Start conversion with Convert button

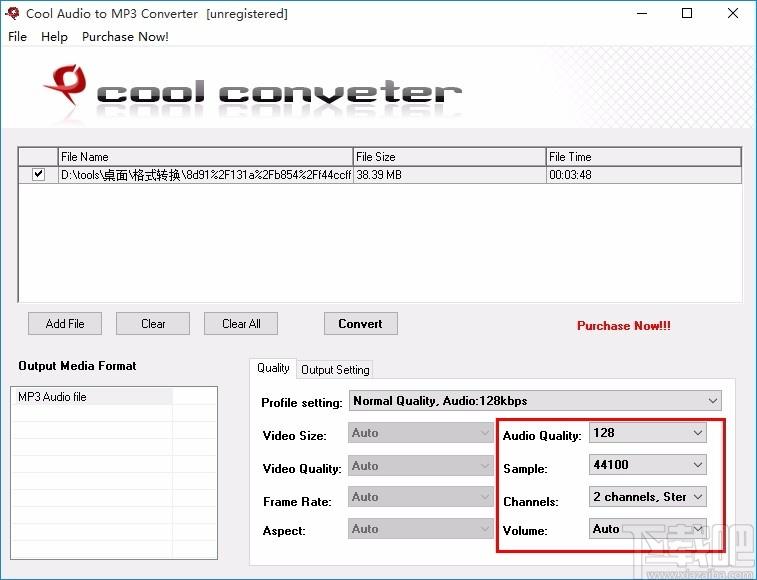361,324
